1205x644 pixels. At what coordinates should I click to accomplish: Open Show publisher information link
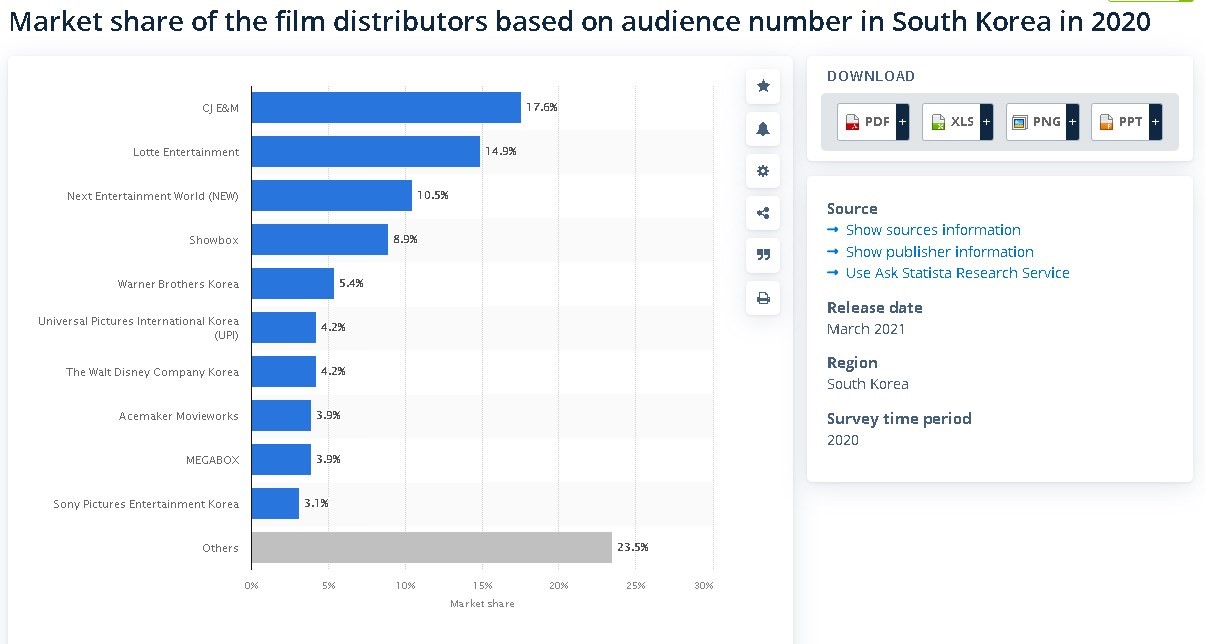[939, 252]
